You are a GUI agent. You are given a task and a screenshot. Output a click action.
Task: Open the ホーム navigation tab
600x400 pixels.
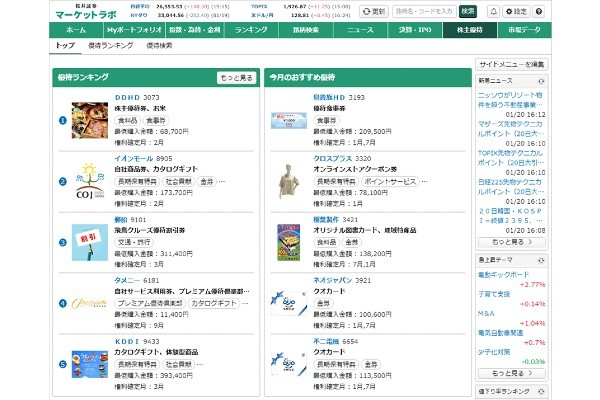(76, 30)
